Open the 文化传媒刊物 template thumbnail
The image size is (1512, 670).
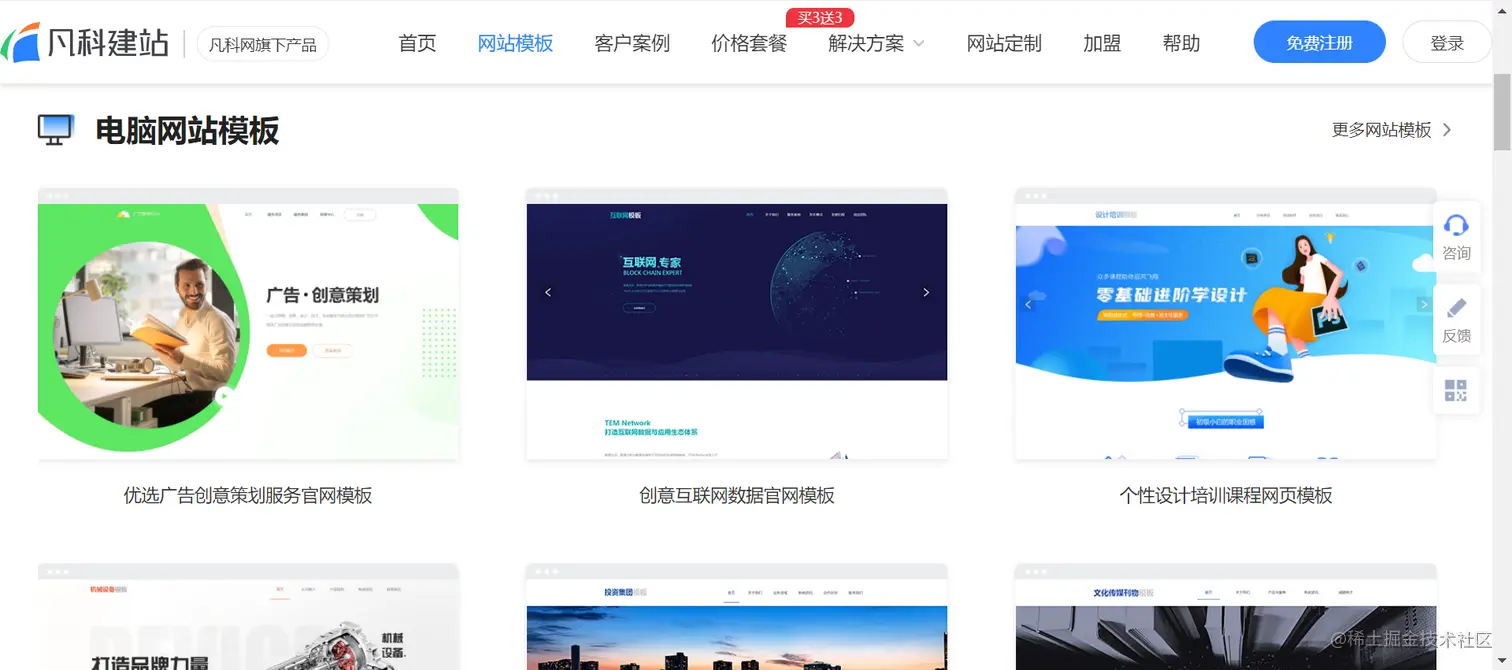1226,617
